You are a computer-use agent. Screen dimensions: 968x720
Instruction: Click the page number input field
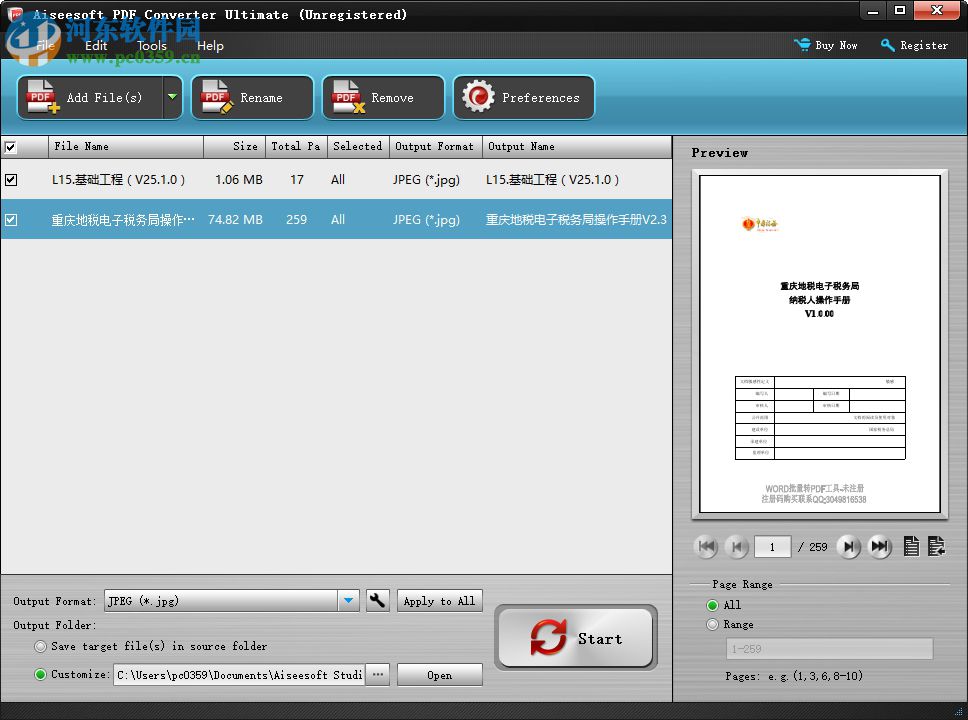(772, 547)
